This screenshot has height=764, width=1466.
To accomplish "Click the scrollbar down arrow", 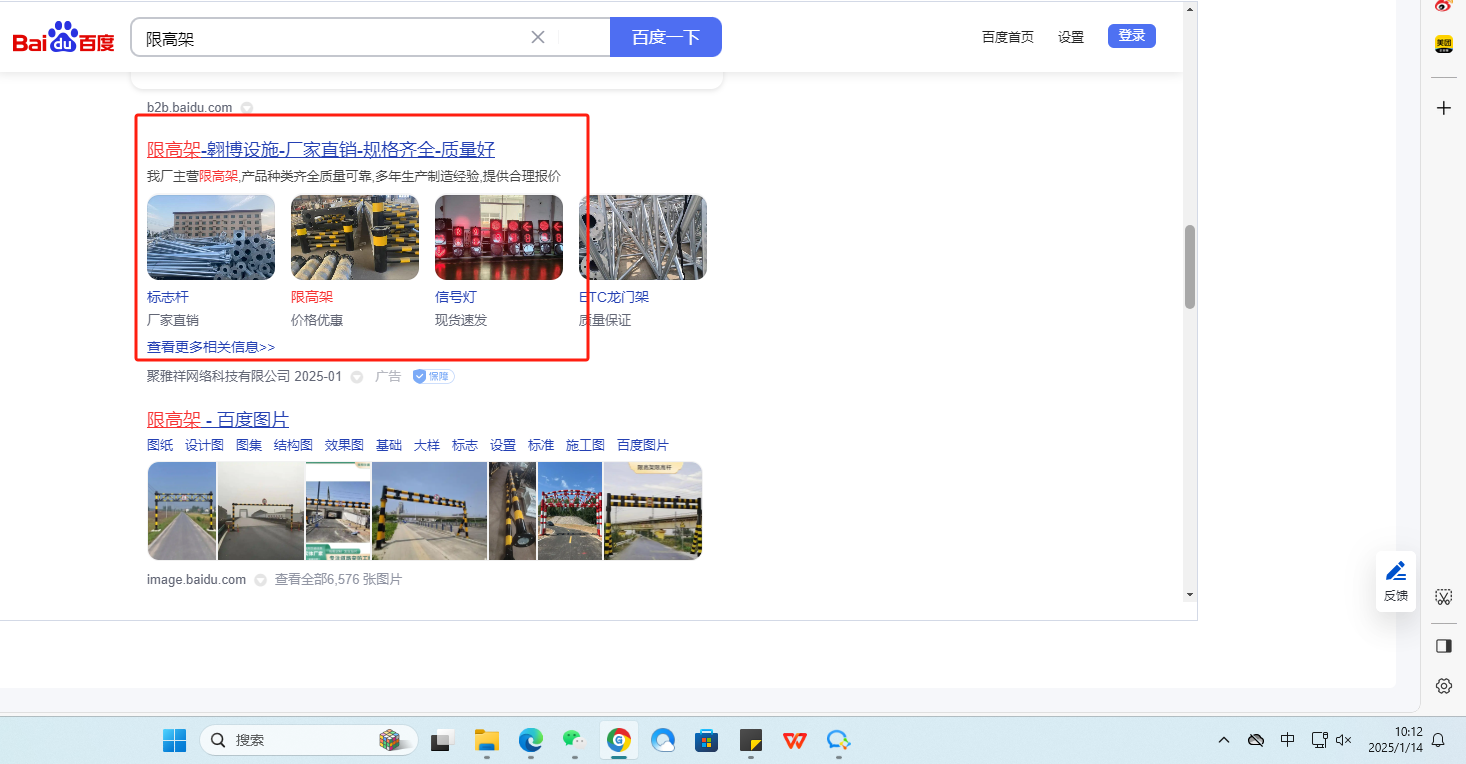I will coord(1190,595).
